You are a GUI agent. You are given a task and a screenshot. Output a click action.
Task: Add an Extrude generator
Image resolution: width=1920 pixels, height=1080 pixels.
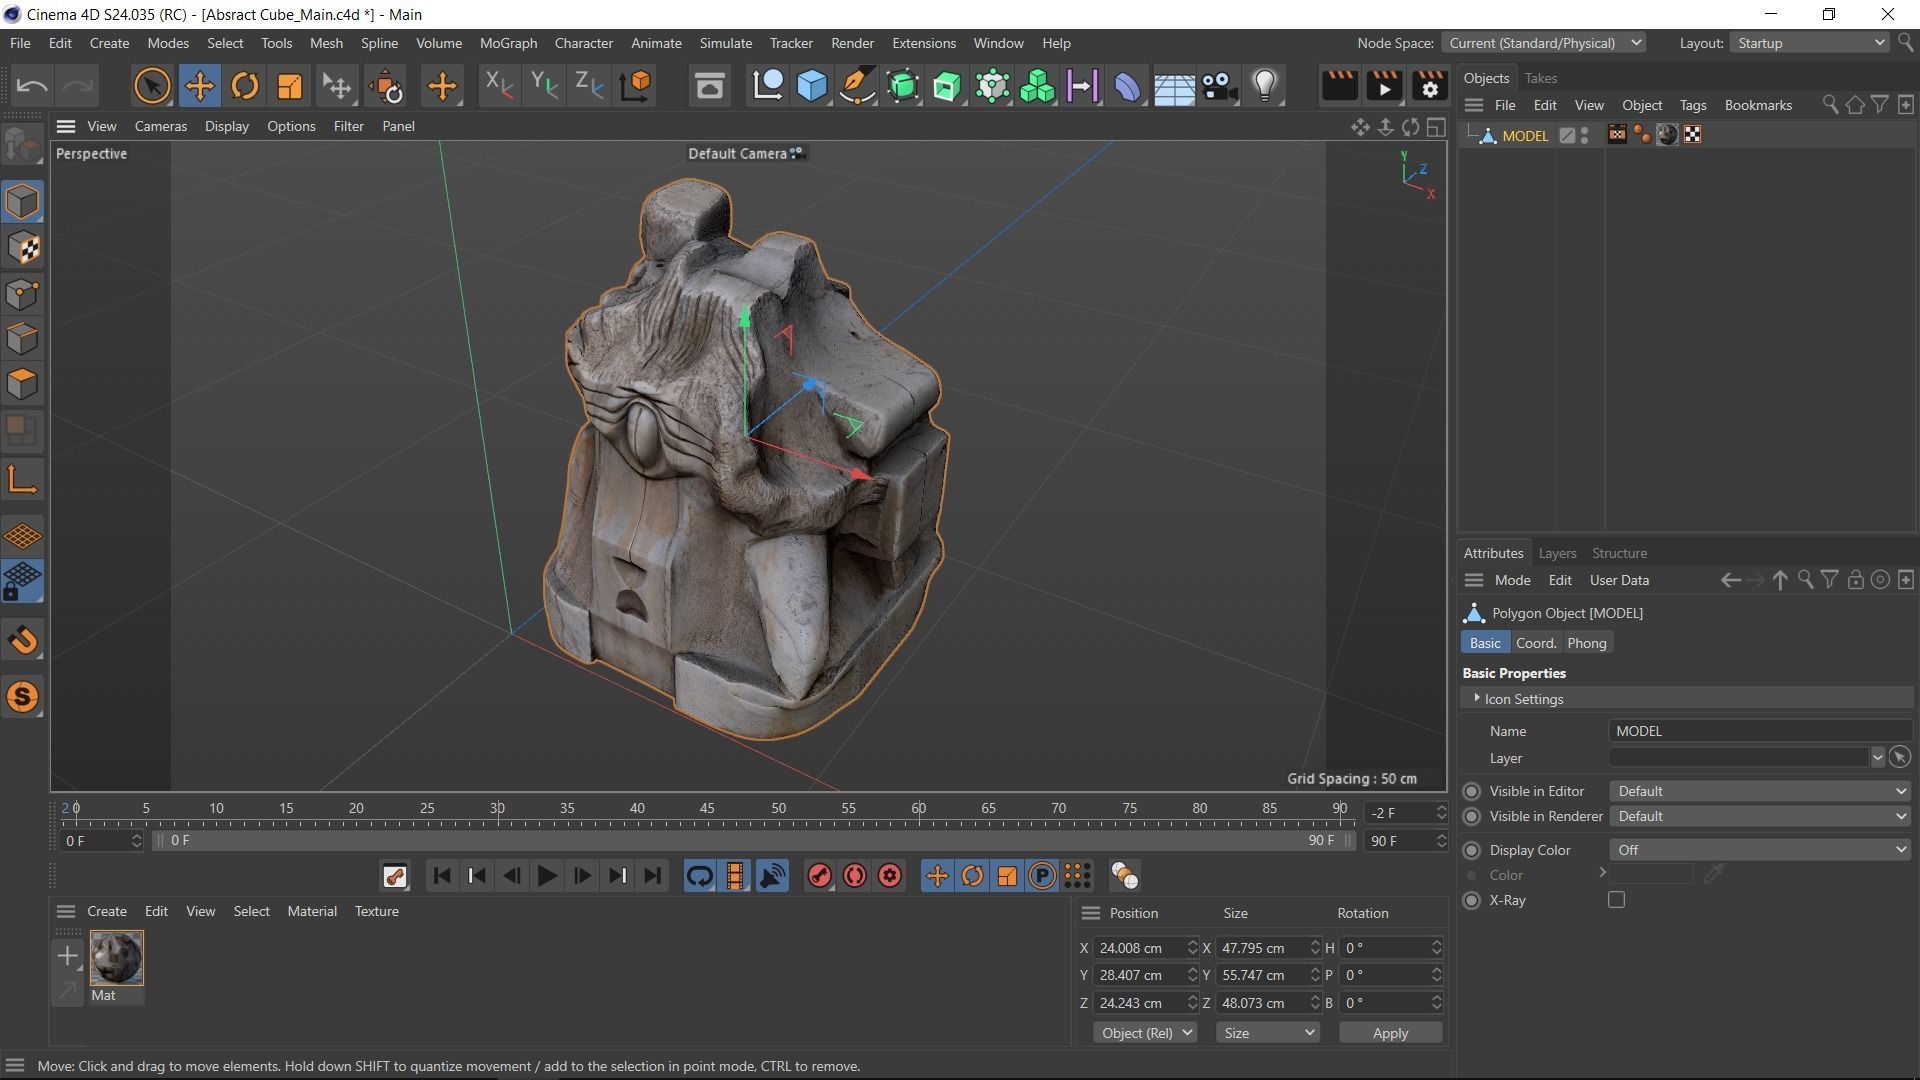pyautogui.click(x=947, y=86)
